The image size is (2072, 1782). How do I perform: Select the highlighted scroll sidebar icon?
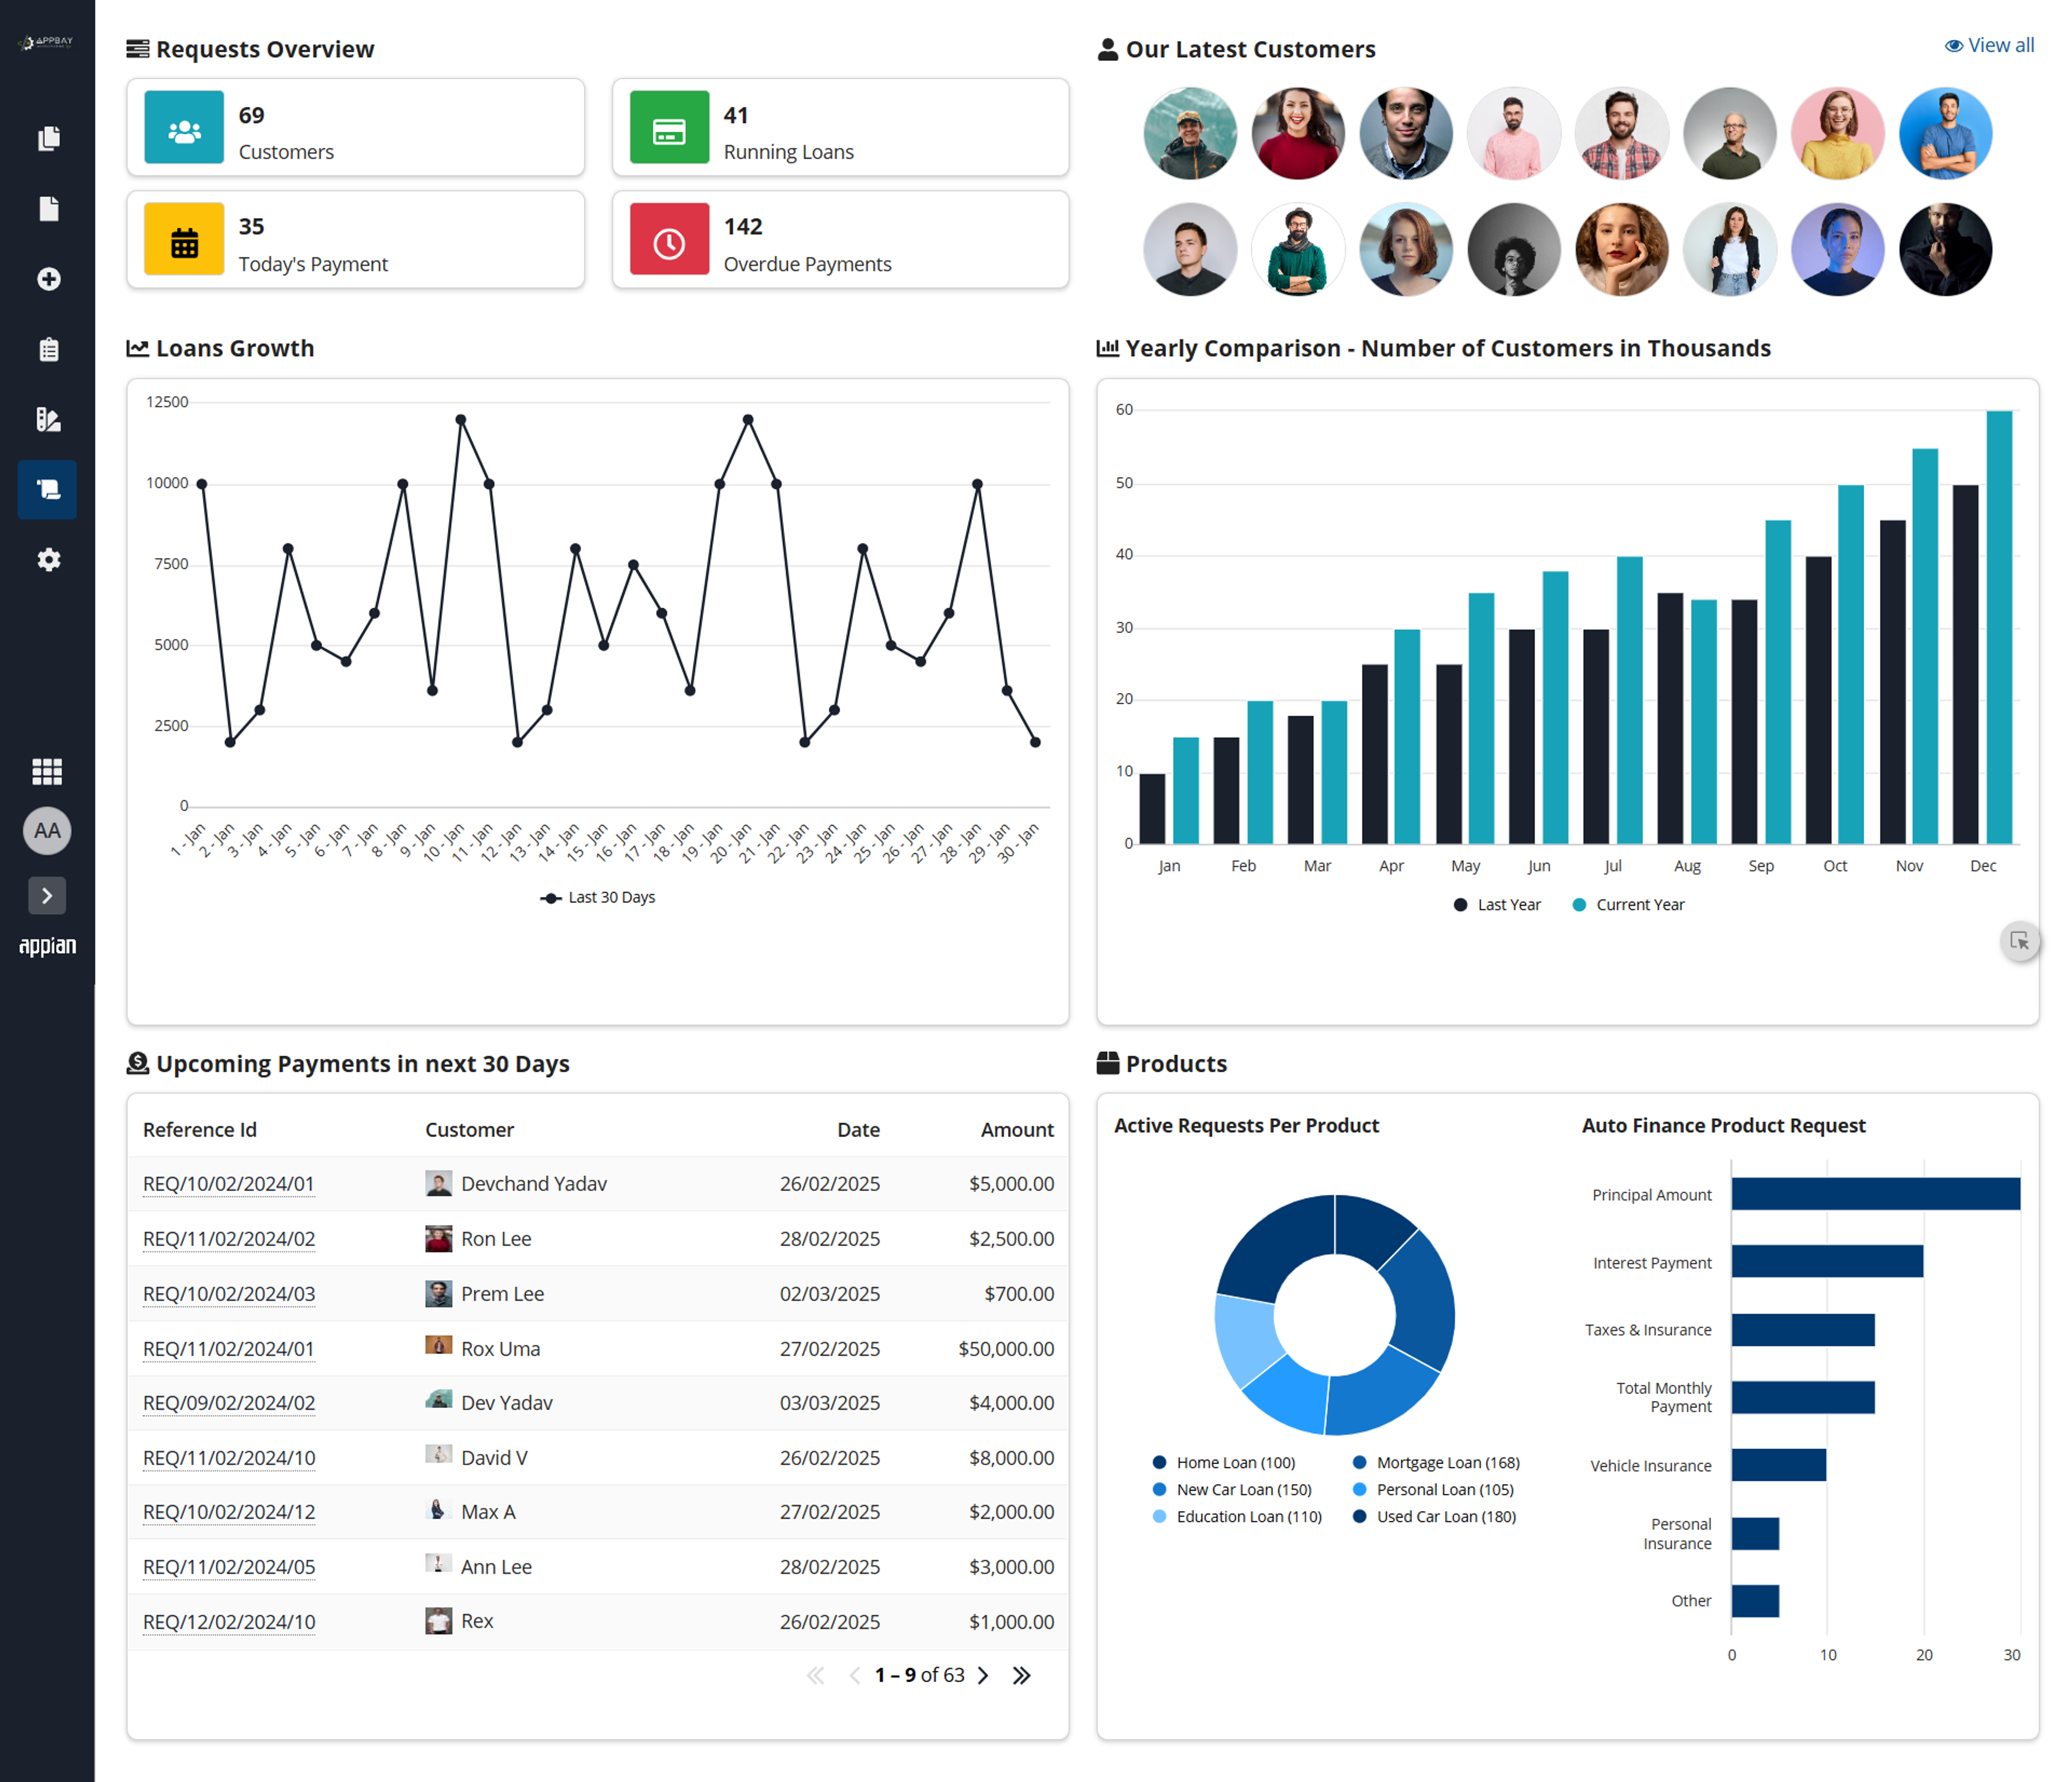47,489
